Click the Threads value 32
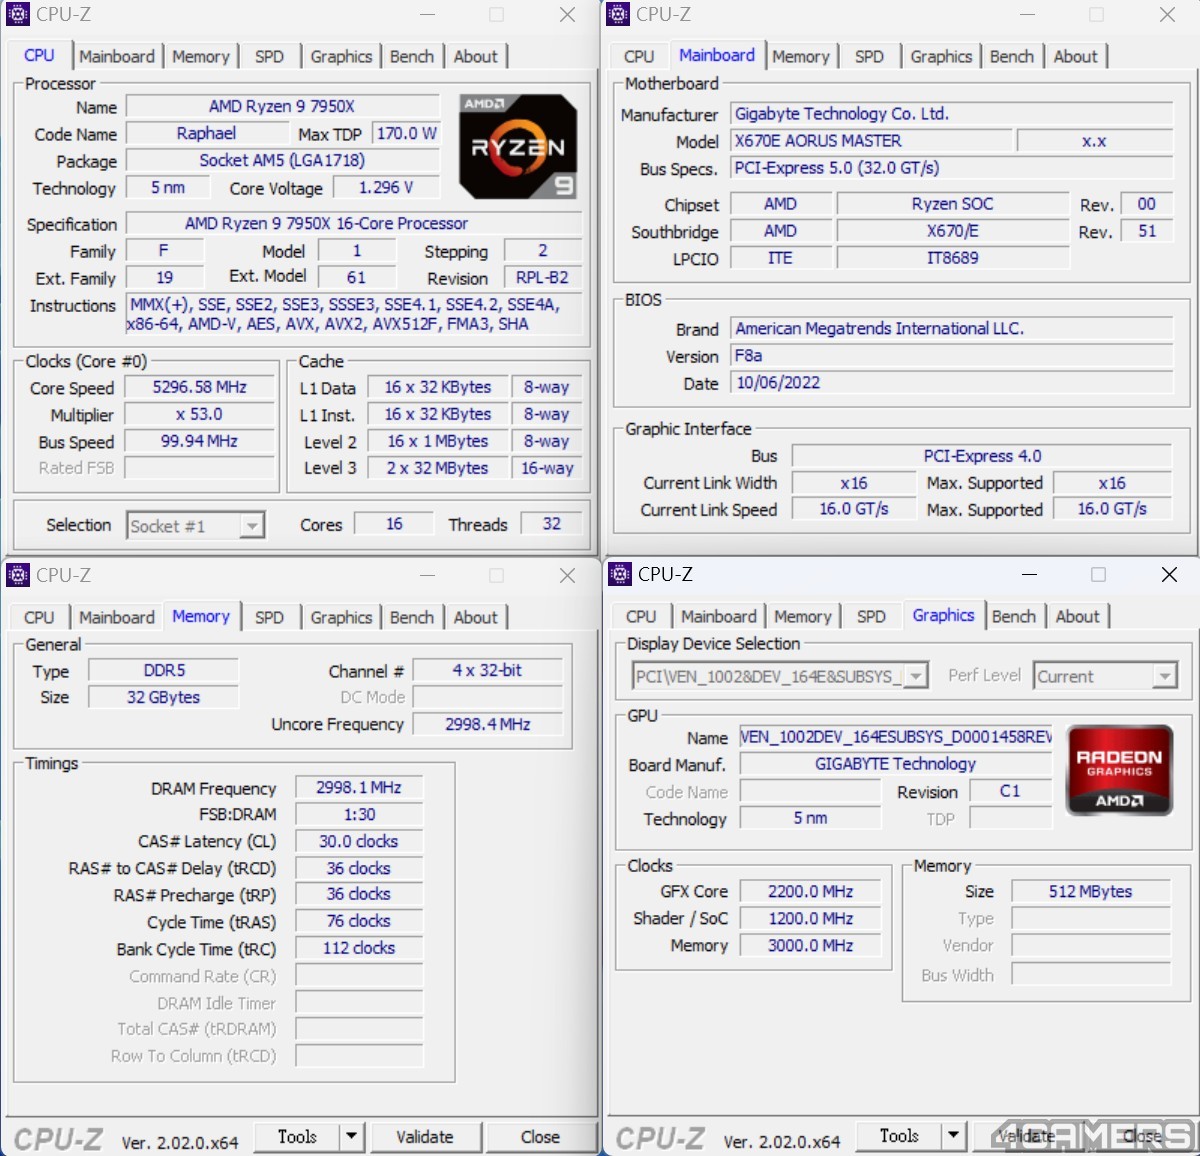 point(551,524)
